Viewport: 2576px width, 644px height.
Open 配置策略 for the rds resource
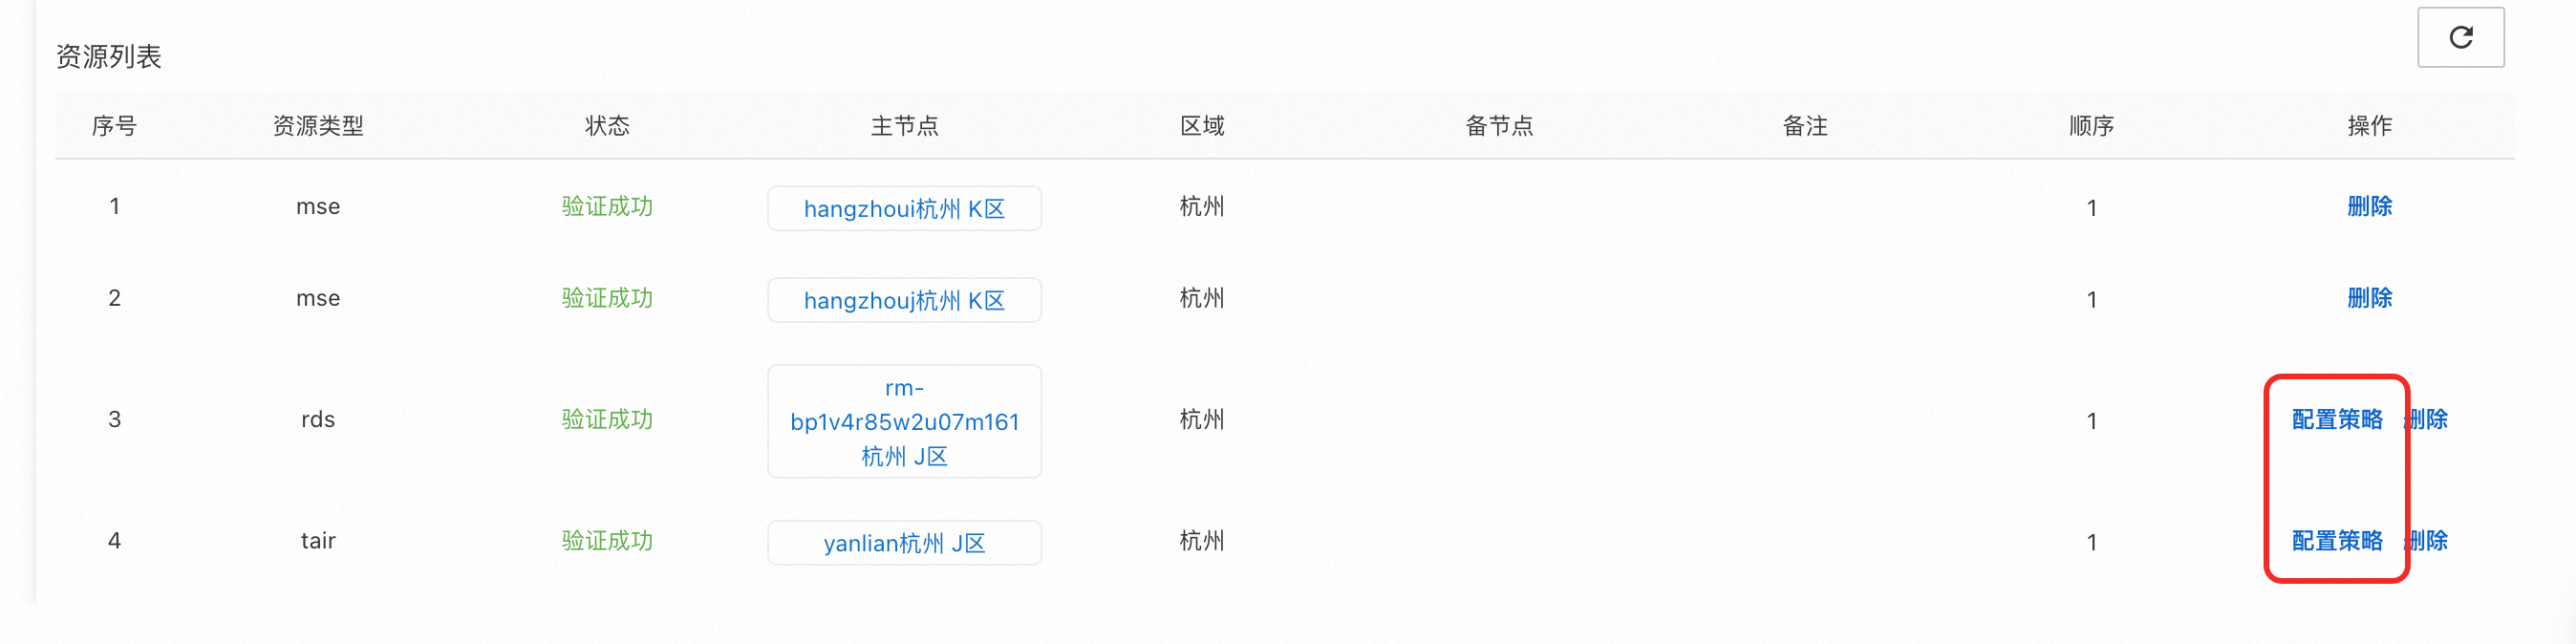(2337, 419)
